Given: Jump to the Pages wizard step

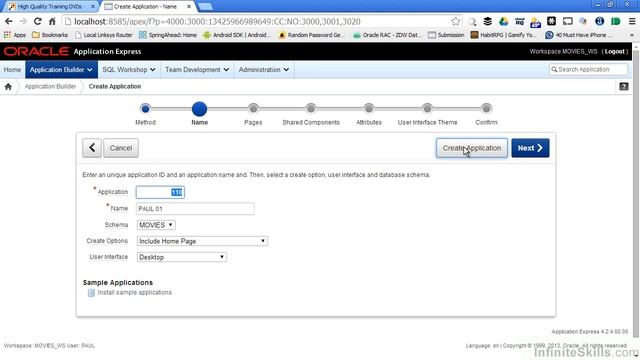Looking at the screenshot, I should [x=253, y=109].
